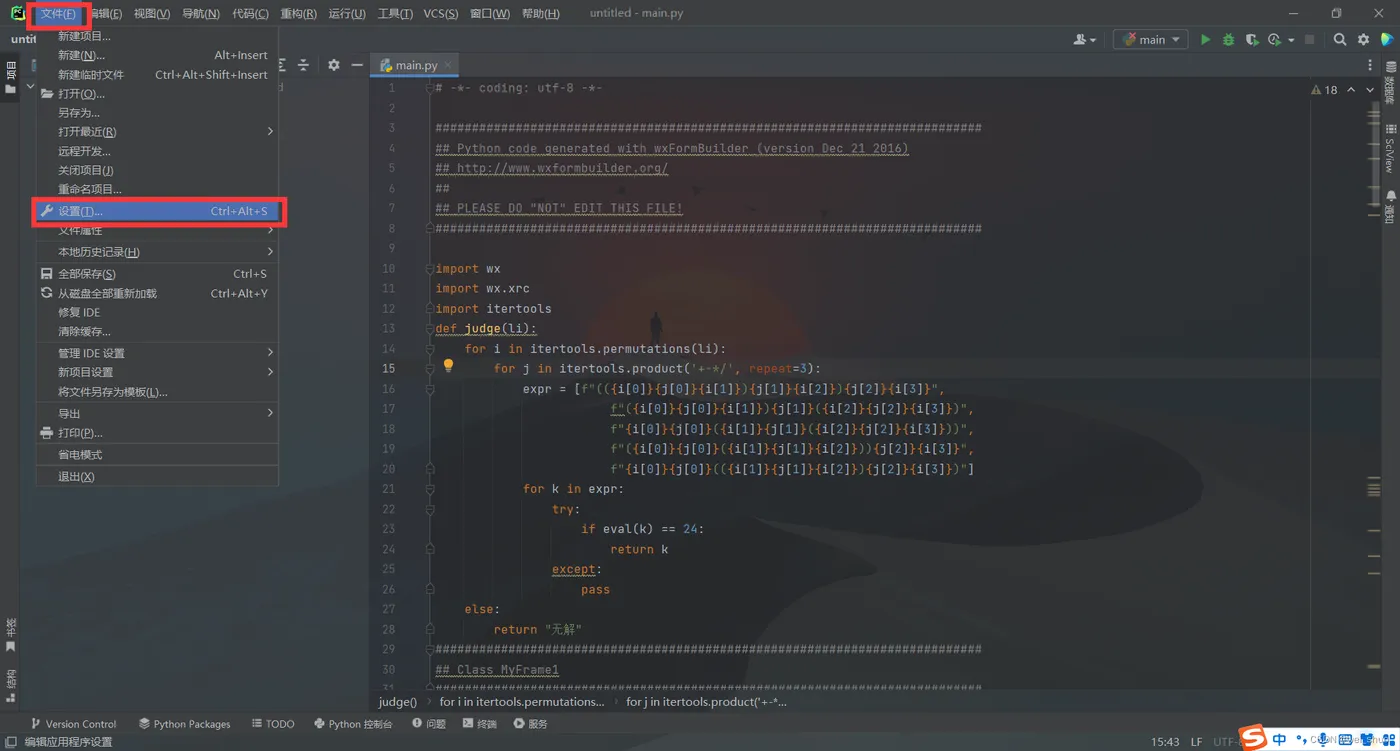Image resolution: width=1400 pixels, height=751 pixels.
Task: Expand the 导出 submenu
Action: (157, 413)
